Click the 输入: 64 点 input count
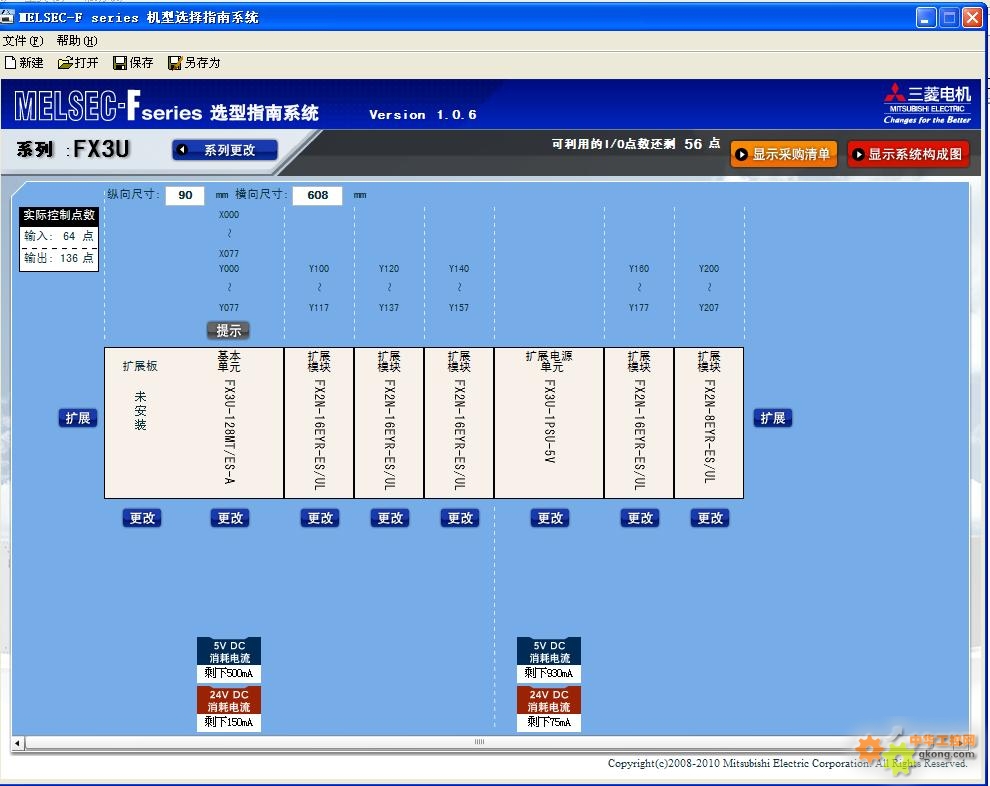The width and height of the screenshot is (990, 786). coord(59,236)
